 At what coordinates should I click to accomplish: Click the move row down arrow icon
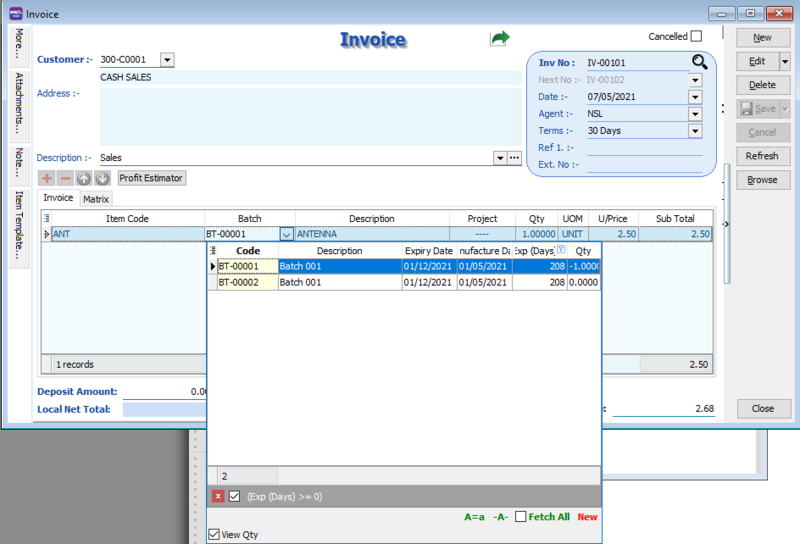(x=102, y=178)
